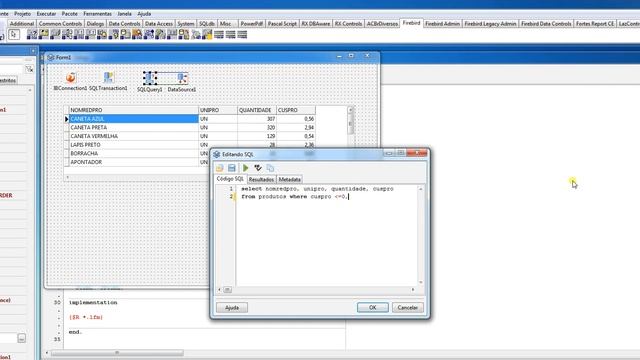Switch to RX Controls palette tab
This screenshot has width=640, height=360.
348,24
